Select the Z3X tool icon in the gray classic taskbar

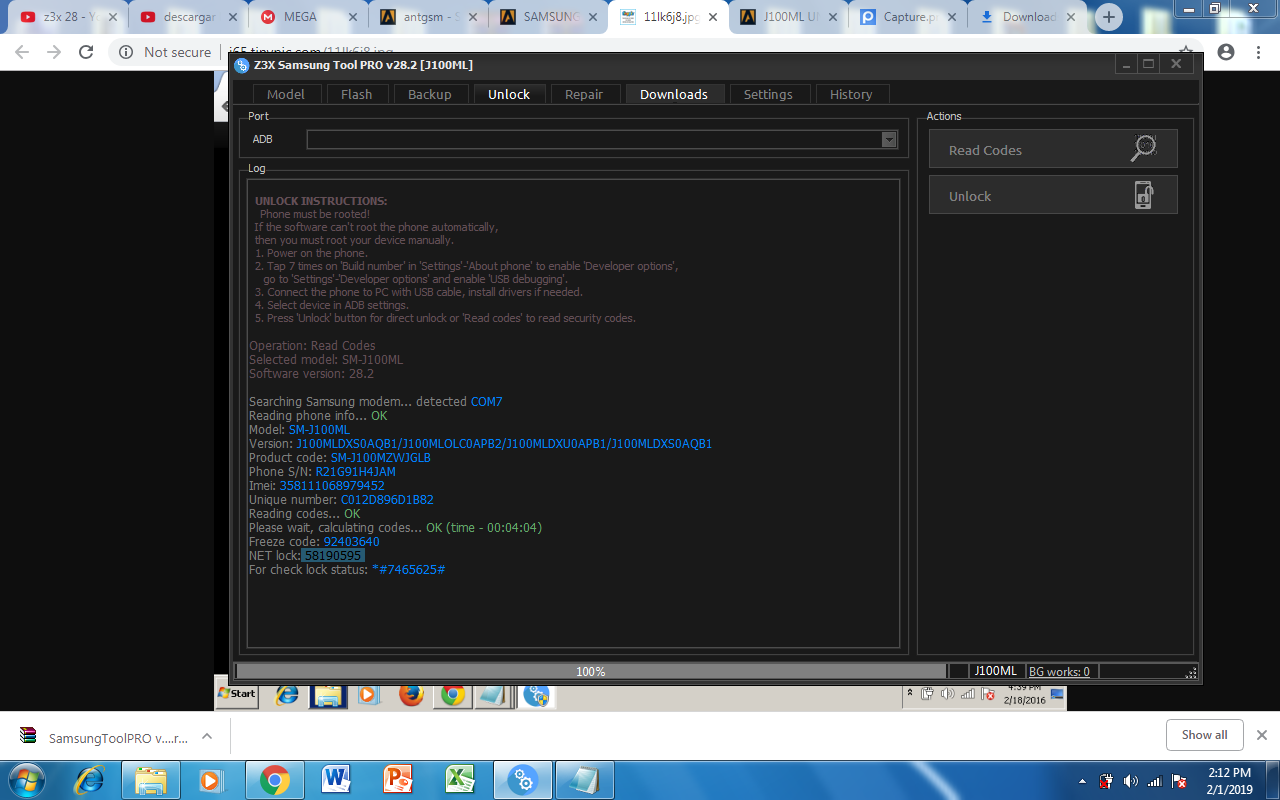(x=537, y=694)
